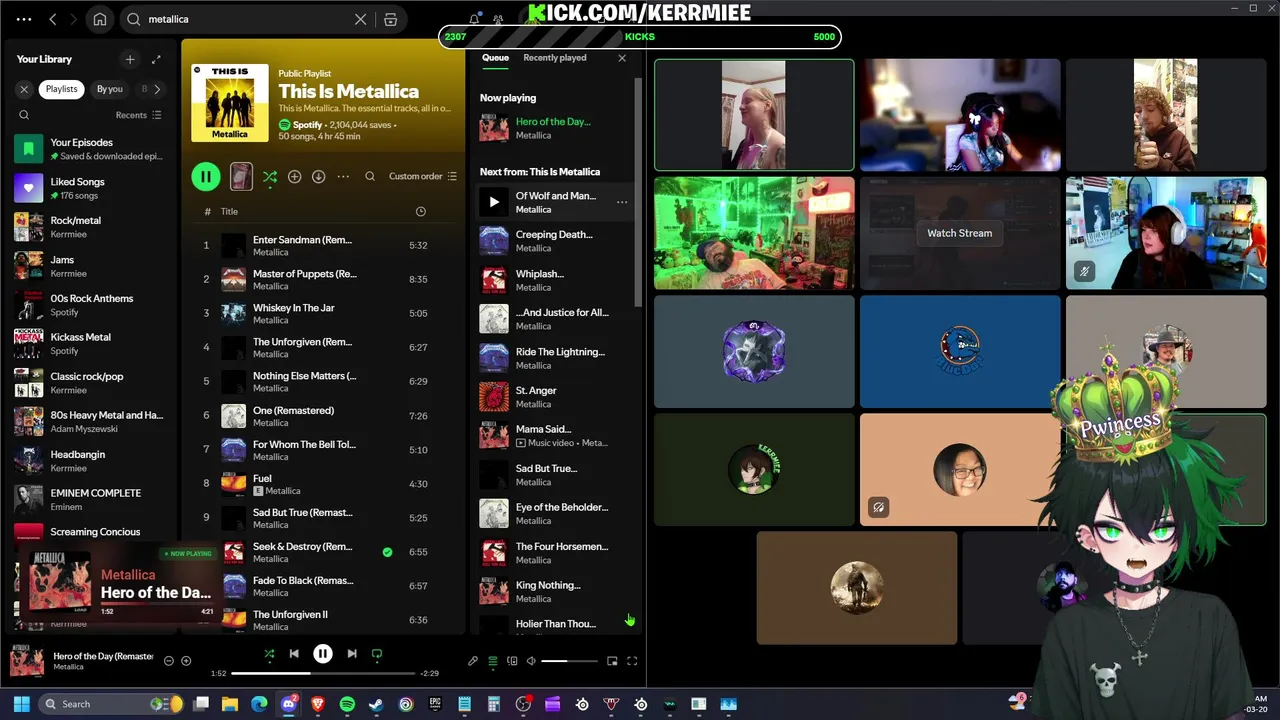This screenshot has width=1280, height=720.
Task: Skip to next track
Action: [x=352, y=654]
